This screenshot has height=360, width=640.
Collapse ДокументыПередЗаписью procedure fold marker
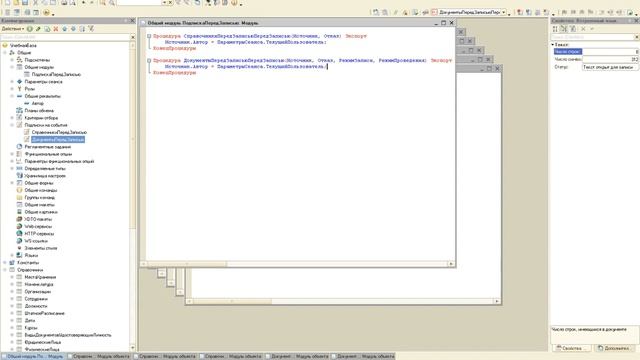click(x=149, y=60)
